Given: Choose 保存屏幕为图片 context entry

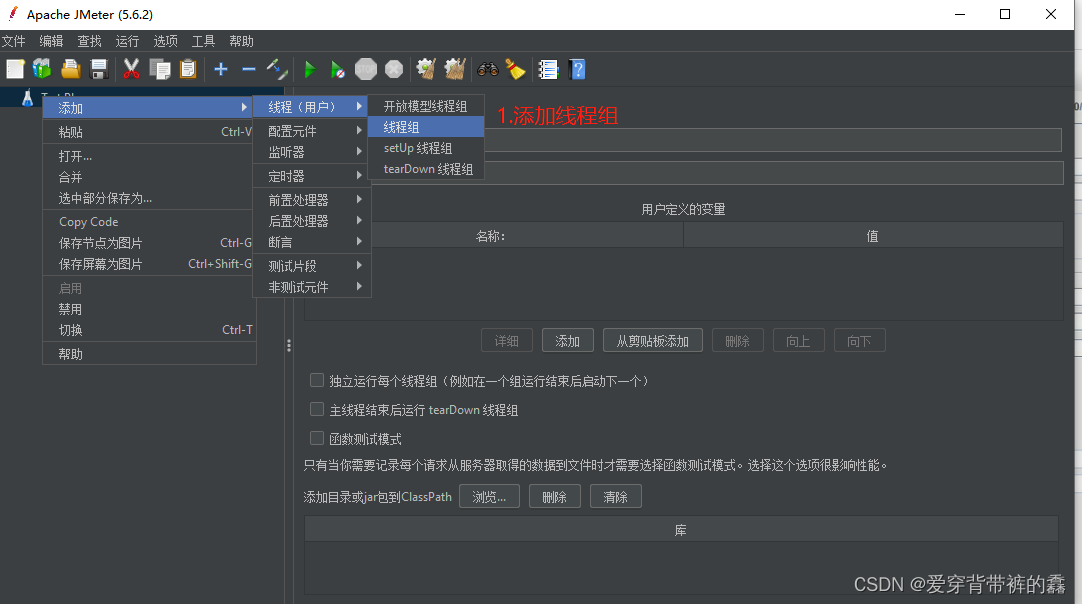Looking at the screenshot, I should (x=148, y=264).
